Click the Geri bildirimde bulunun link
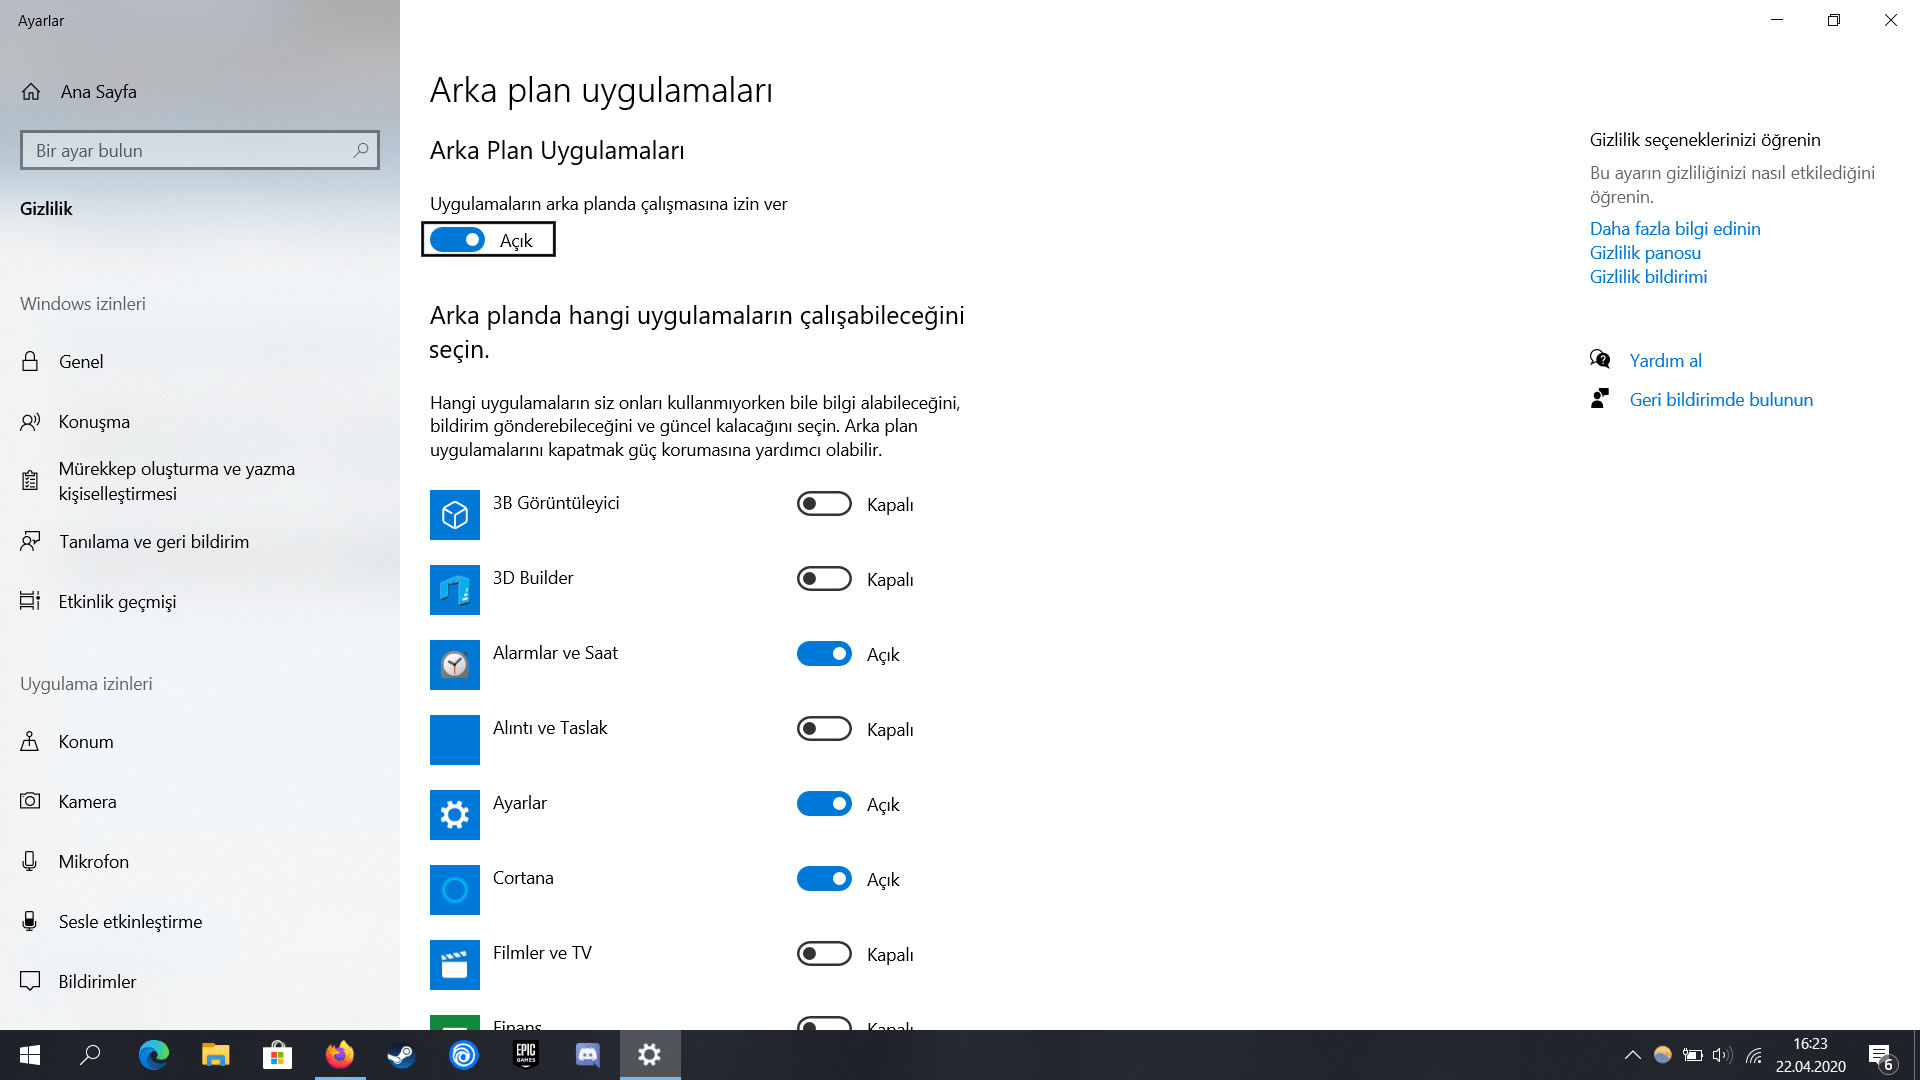 [1721, 400]
